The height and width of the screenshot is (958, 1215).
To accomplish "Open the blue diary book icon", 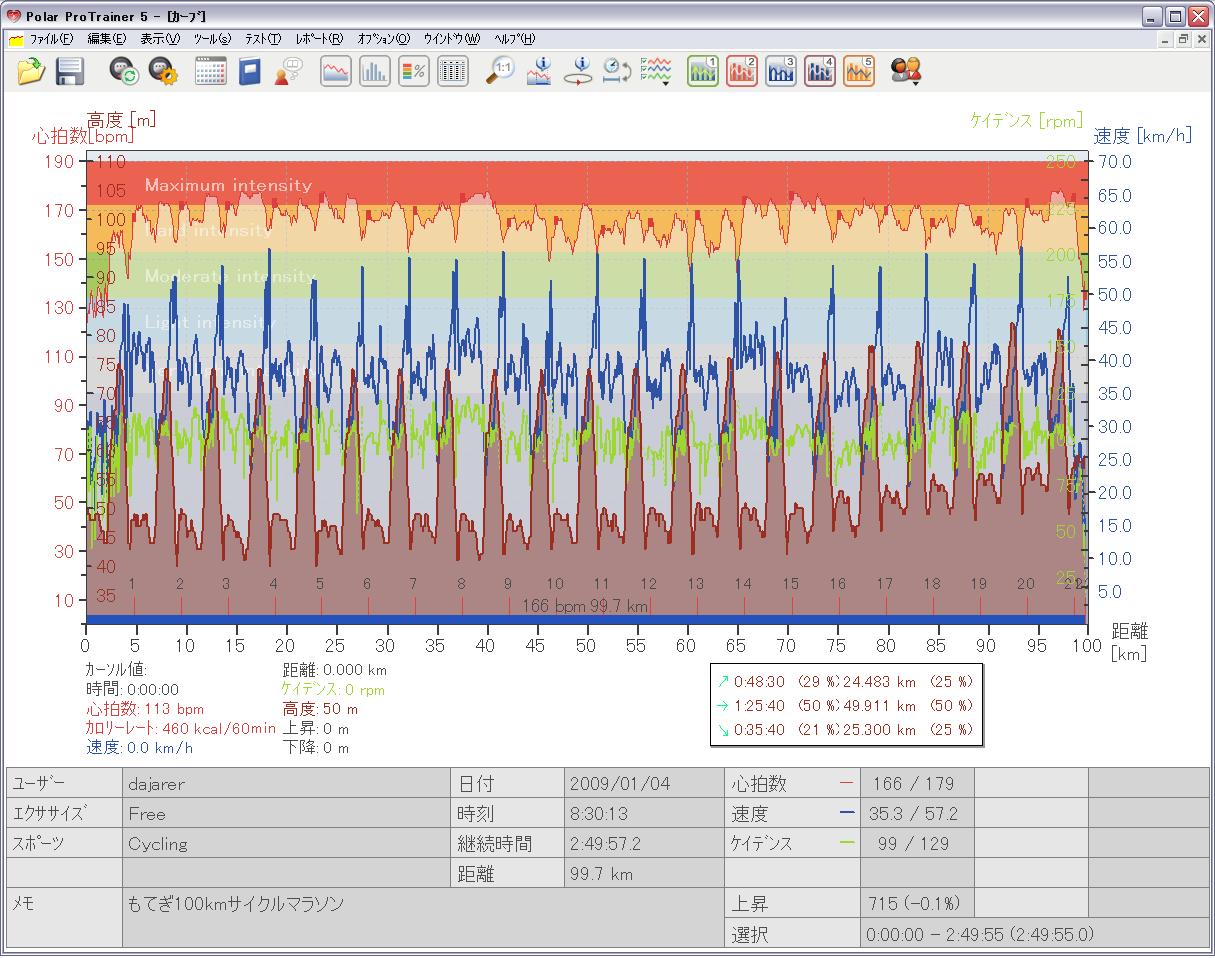I will tap(249, 71).
